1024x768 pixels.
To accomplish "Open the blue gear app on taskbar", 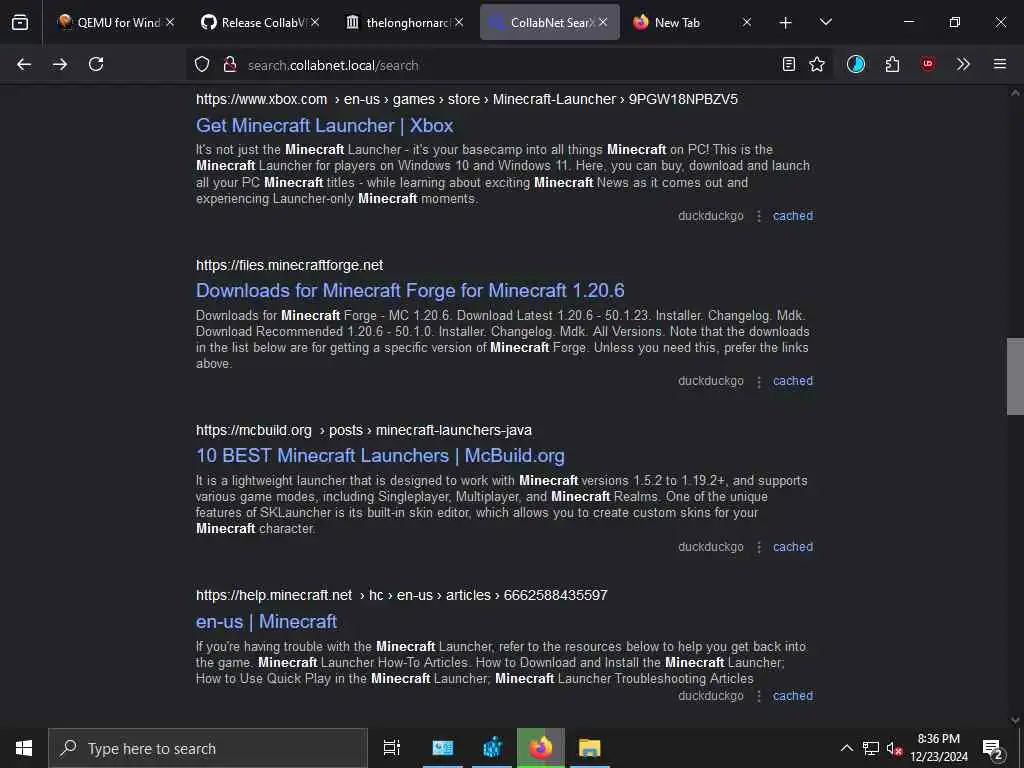I will point(492,748).
